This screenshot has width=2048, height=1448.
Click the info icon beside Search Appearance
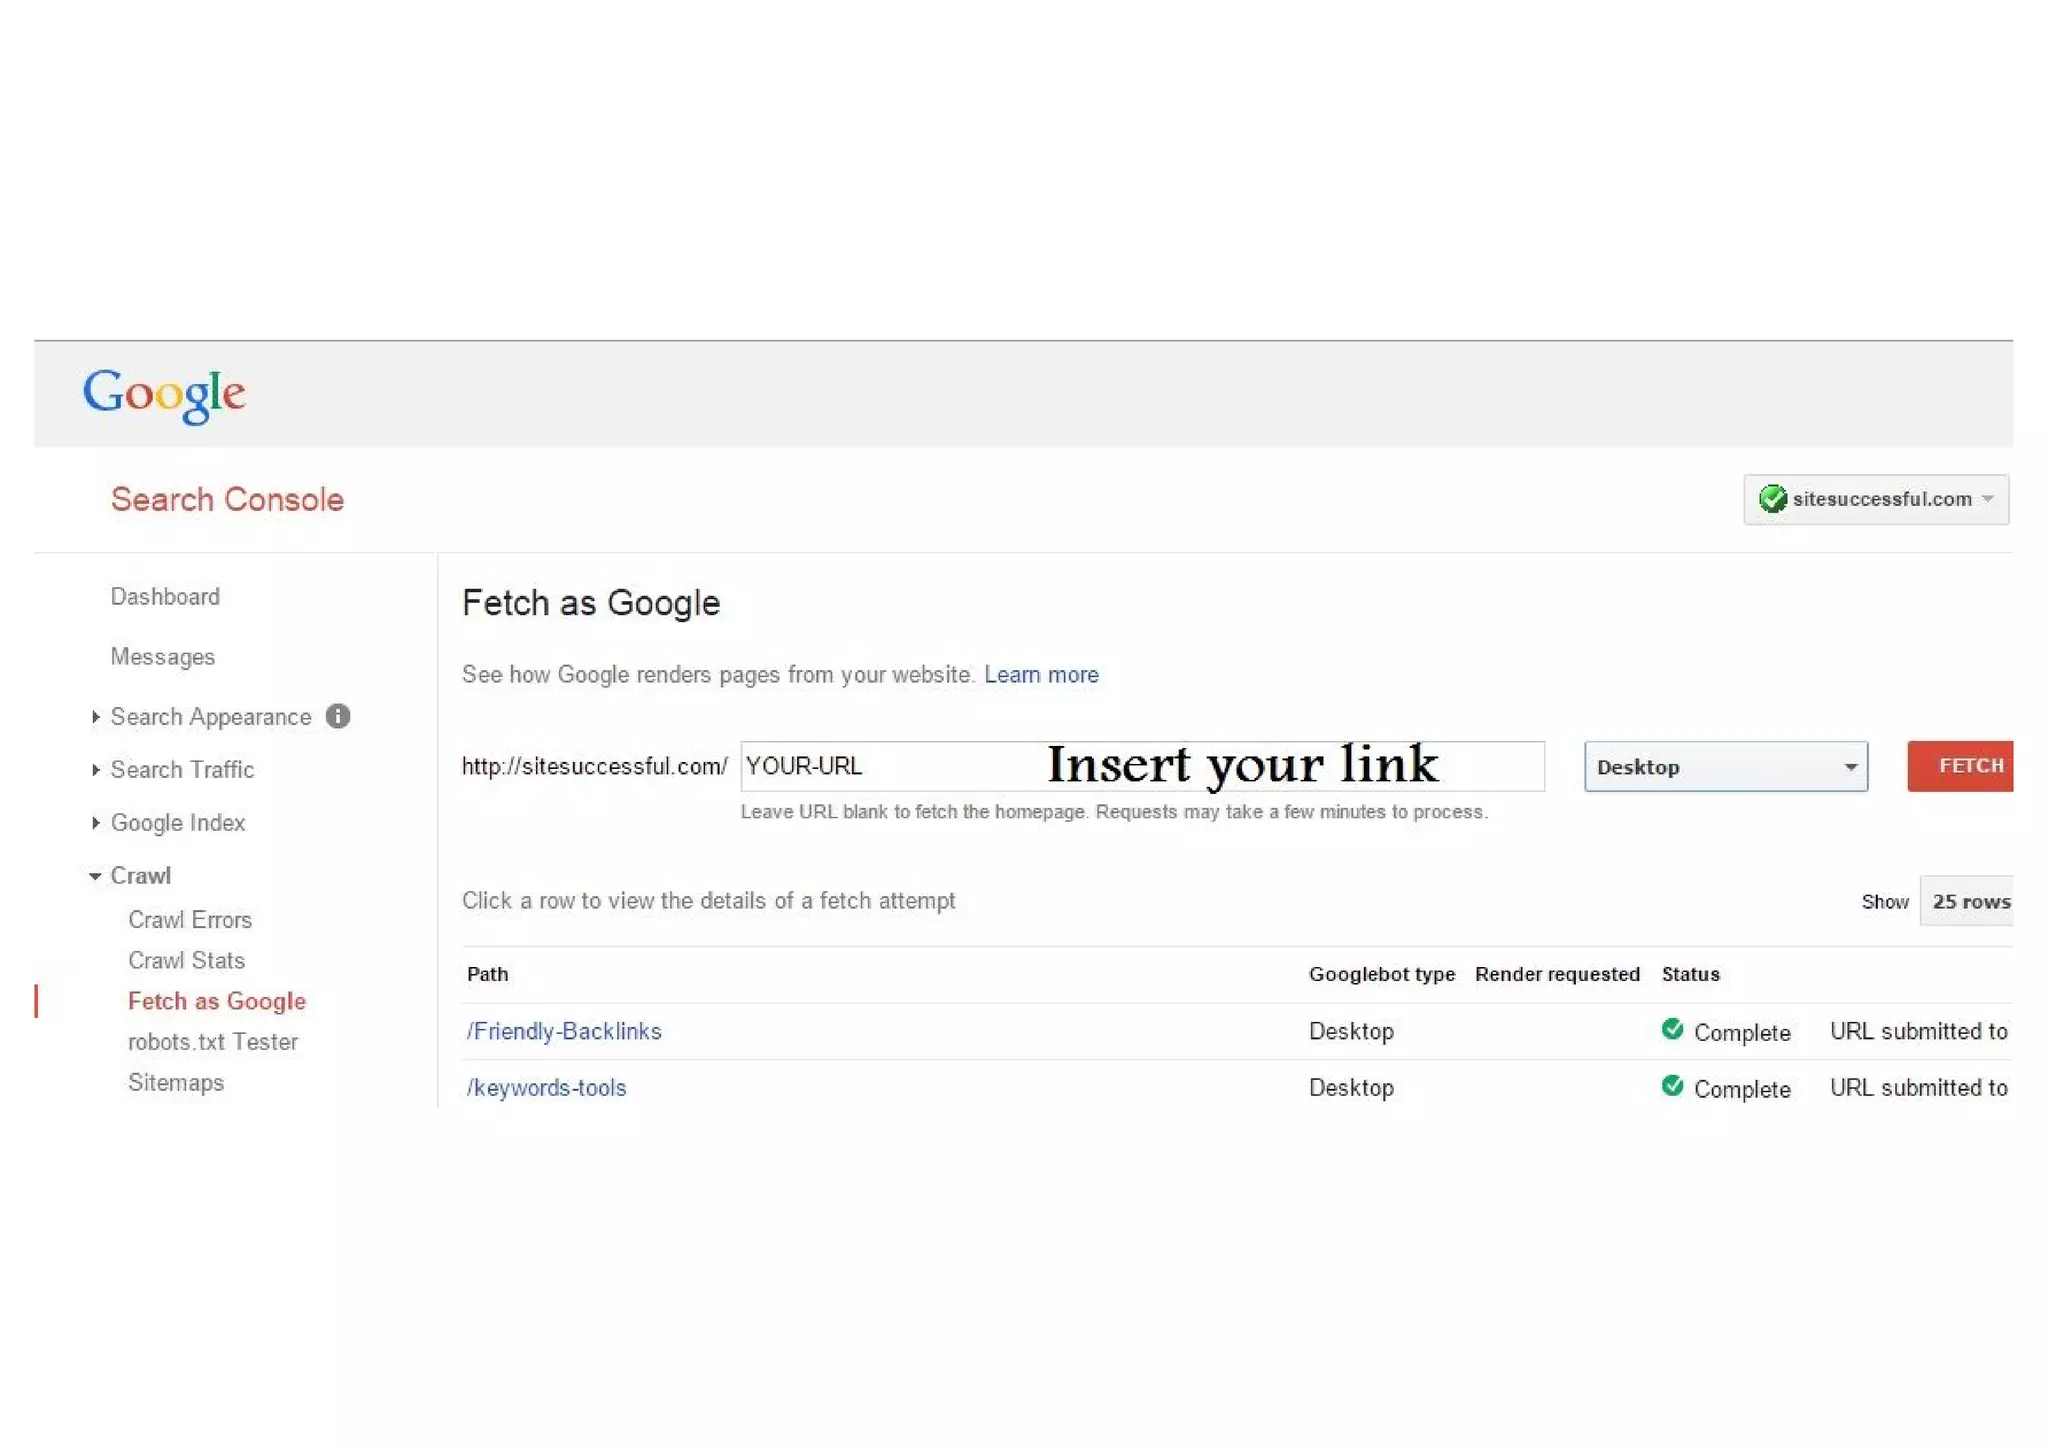click(x=338, y=716)
